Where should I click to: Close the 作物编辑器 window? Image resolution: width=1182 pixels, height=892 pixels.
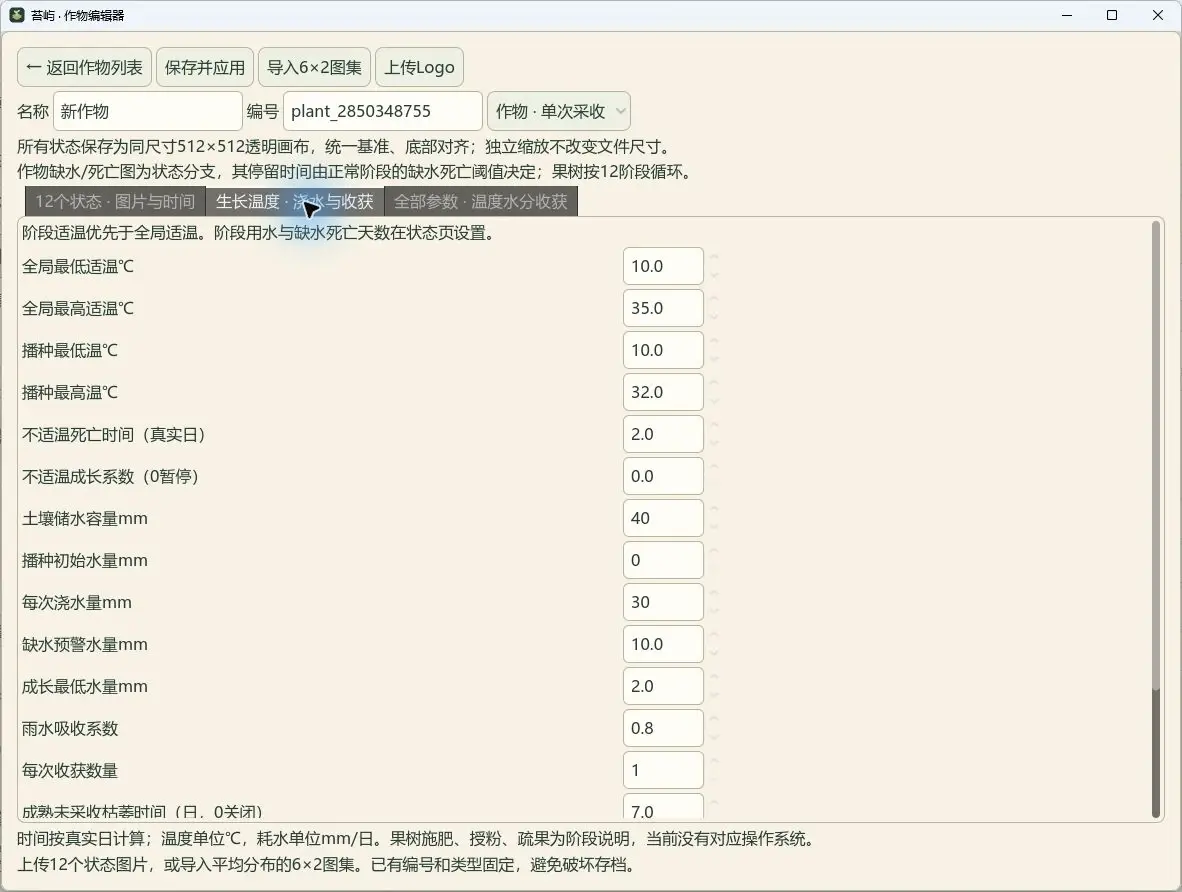[1158, 15]
